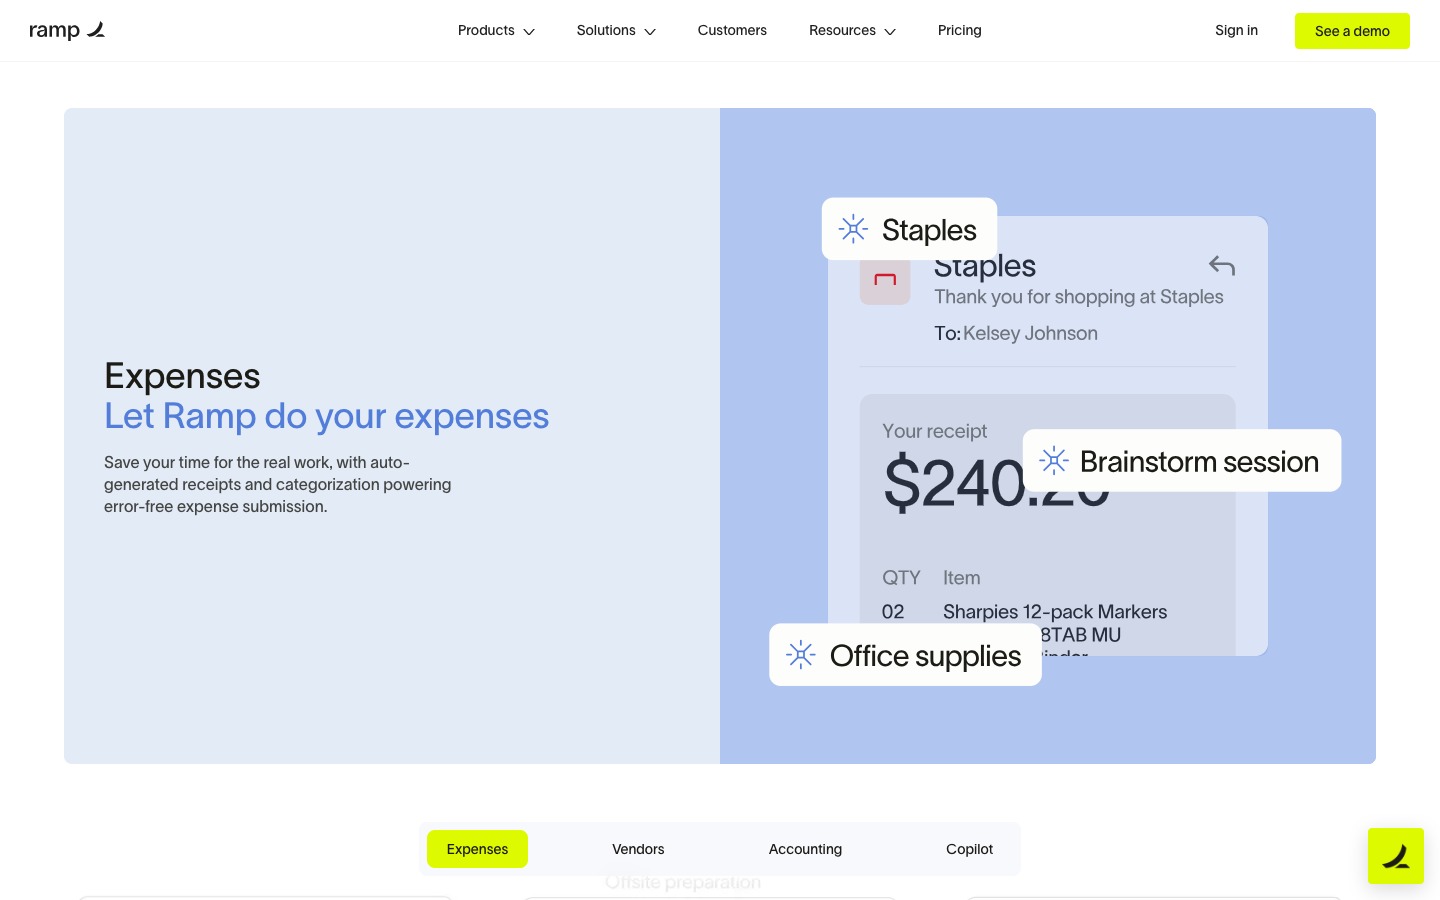Open the Products dropdown menu

click(x=496, y=31)
